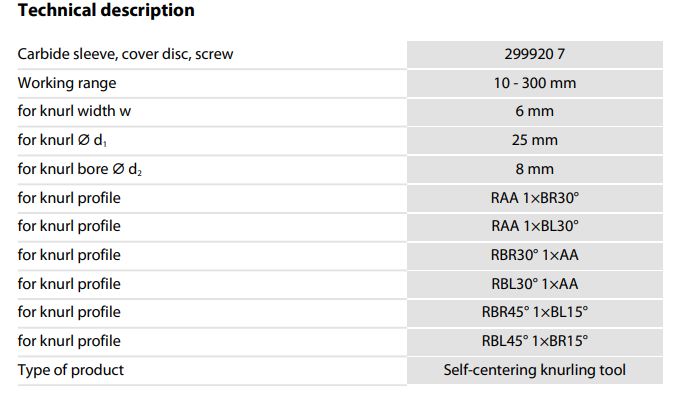Select the RAA 1×BR30° profile value

click(x=534, y=198)
